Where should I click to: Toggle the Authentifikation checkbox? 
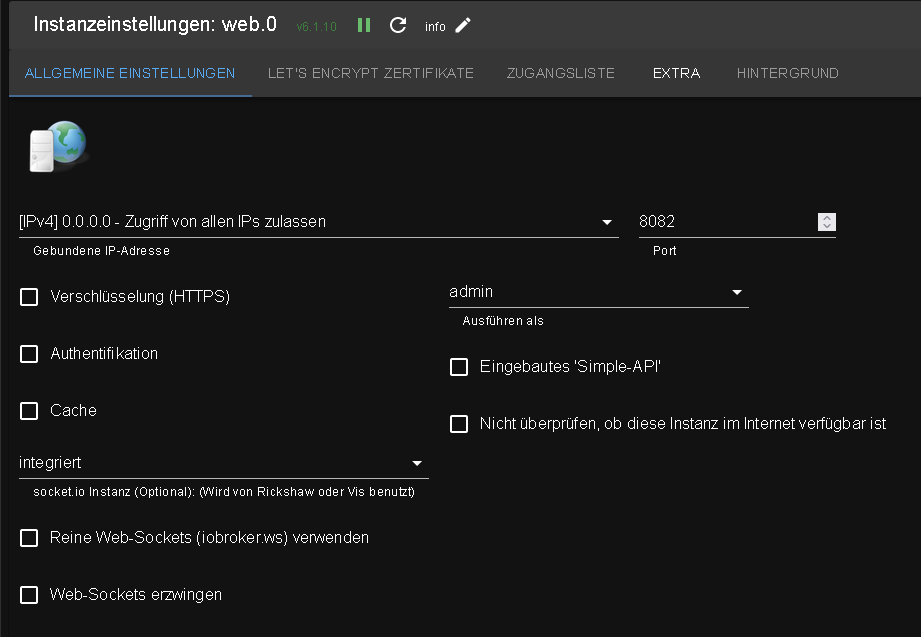pyautogui.click(x=30, y=354)
